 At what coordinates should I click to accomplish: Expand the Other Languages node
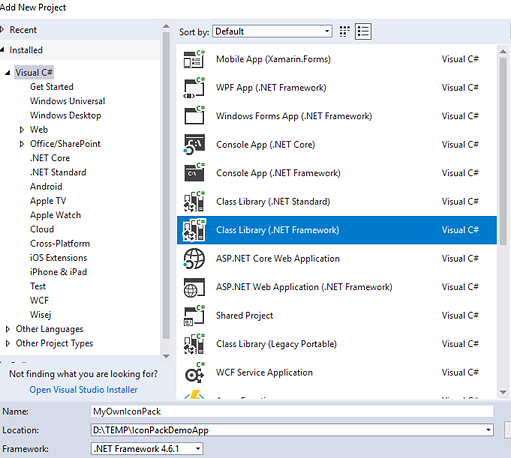[8, 329]
